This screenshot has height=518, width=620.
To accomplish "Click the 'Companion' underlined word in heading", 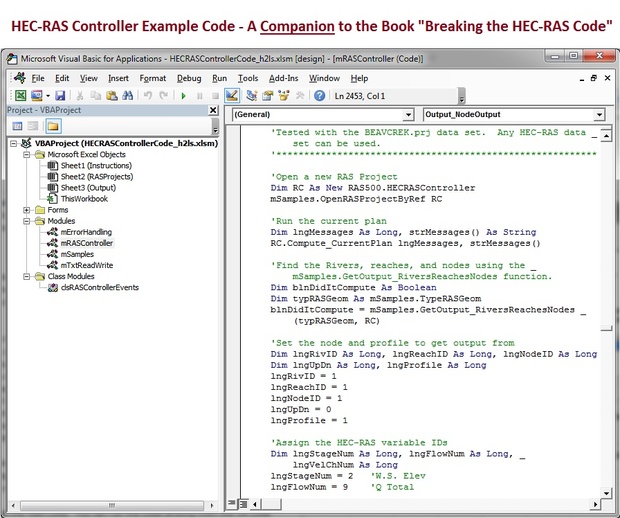I will click(x=297, y=26).
